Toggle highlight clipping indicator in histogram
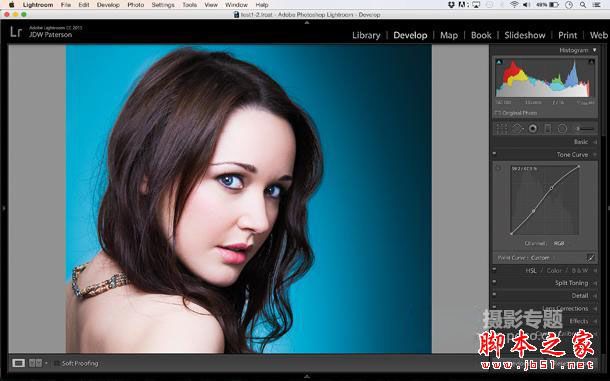 (x=591, y=62)
